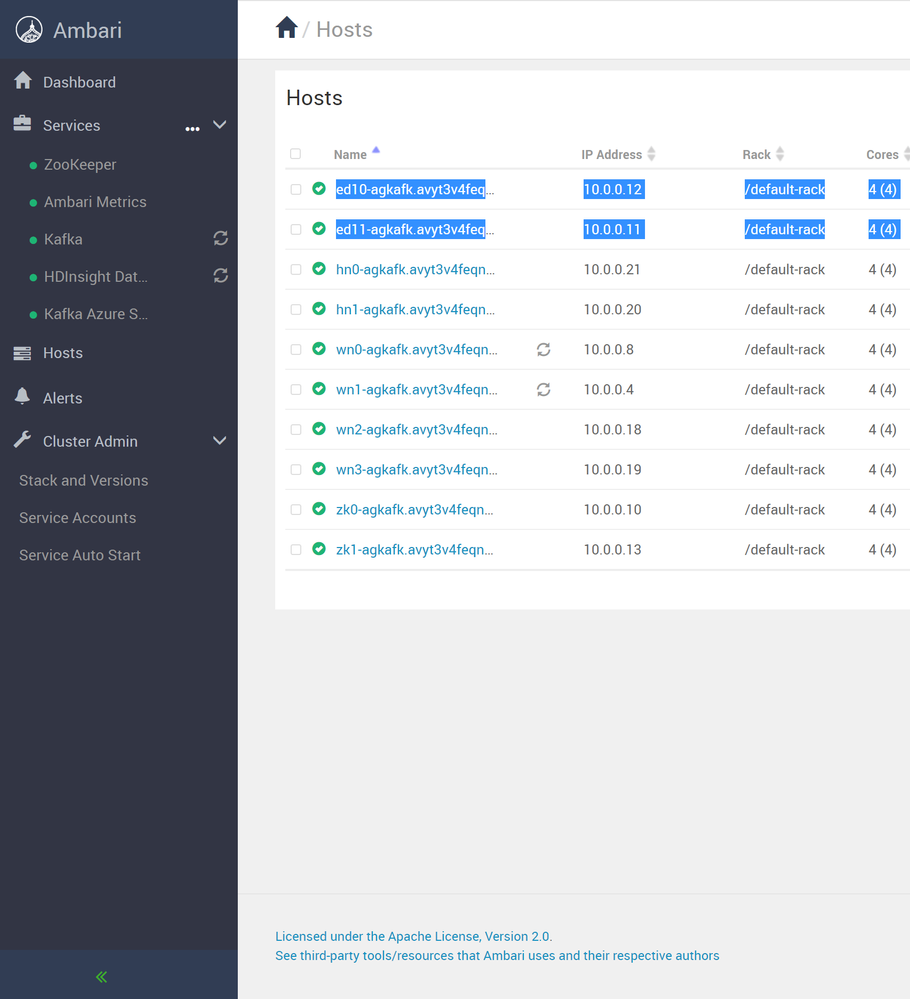This screenshot has width=910, height=999.
Task: Check the box for hn0-agkafk host
Action: pos(296,270)
